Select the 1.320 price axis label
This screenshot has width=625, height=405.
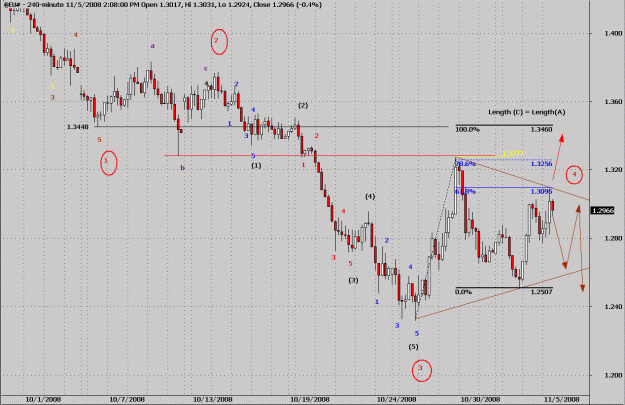[x=613, y=170]
